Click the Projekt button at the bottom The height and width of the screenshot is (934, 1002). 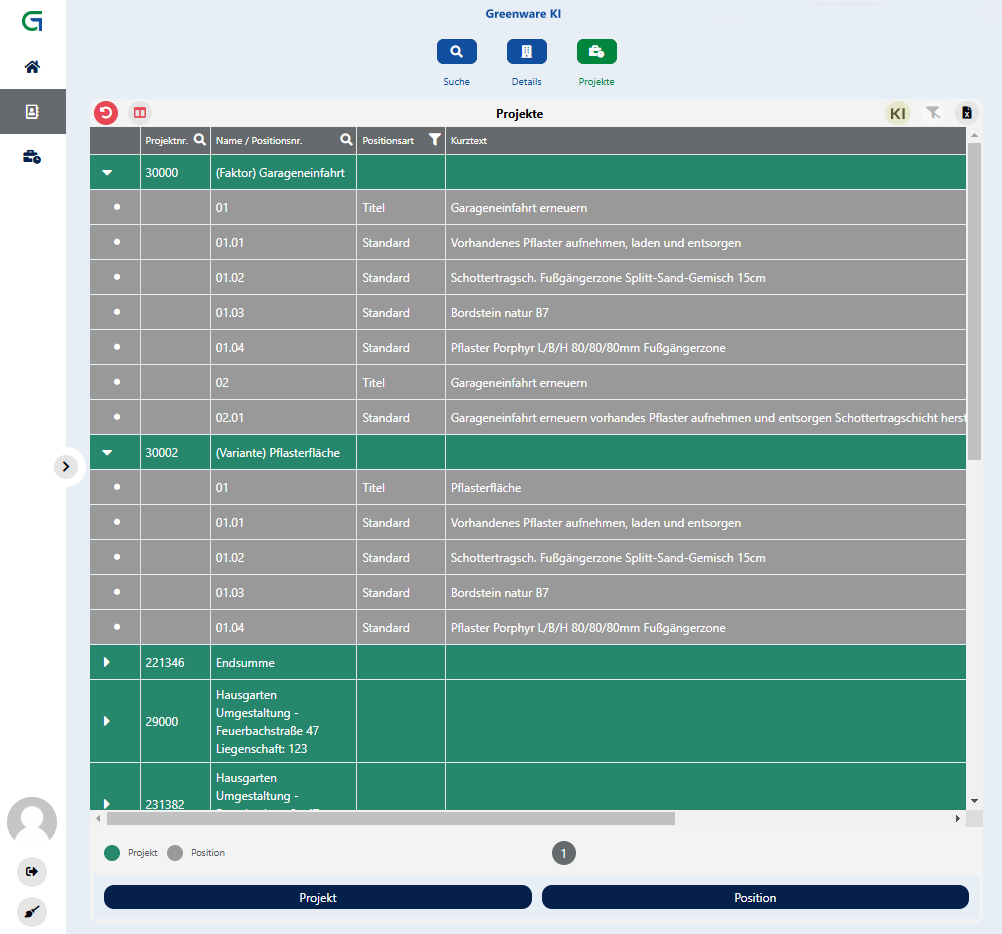(318, 898)
